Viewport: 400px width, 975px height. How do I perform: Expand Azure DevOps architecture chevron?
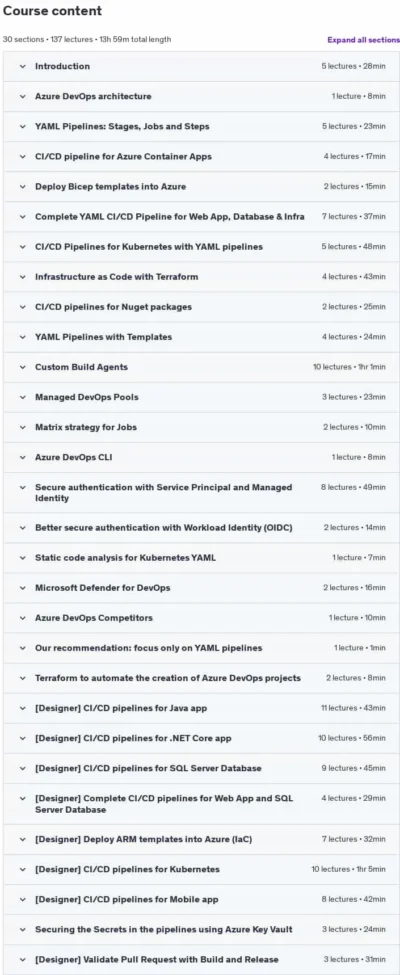[x=22, y=96]
